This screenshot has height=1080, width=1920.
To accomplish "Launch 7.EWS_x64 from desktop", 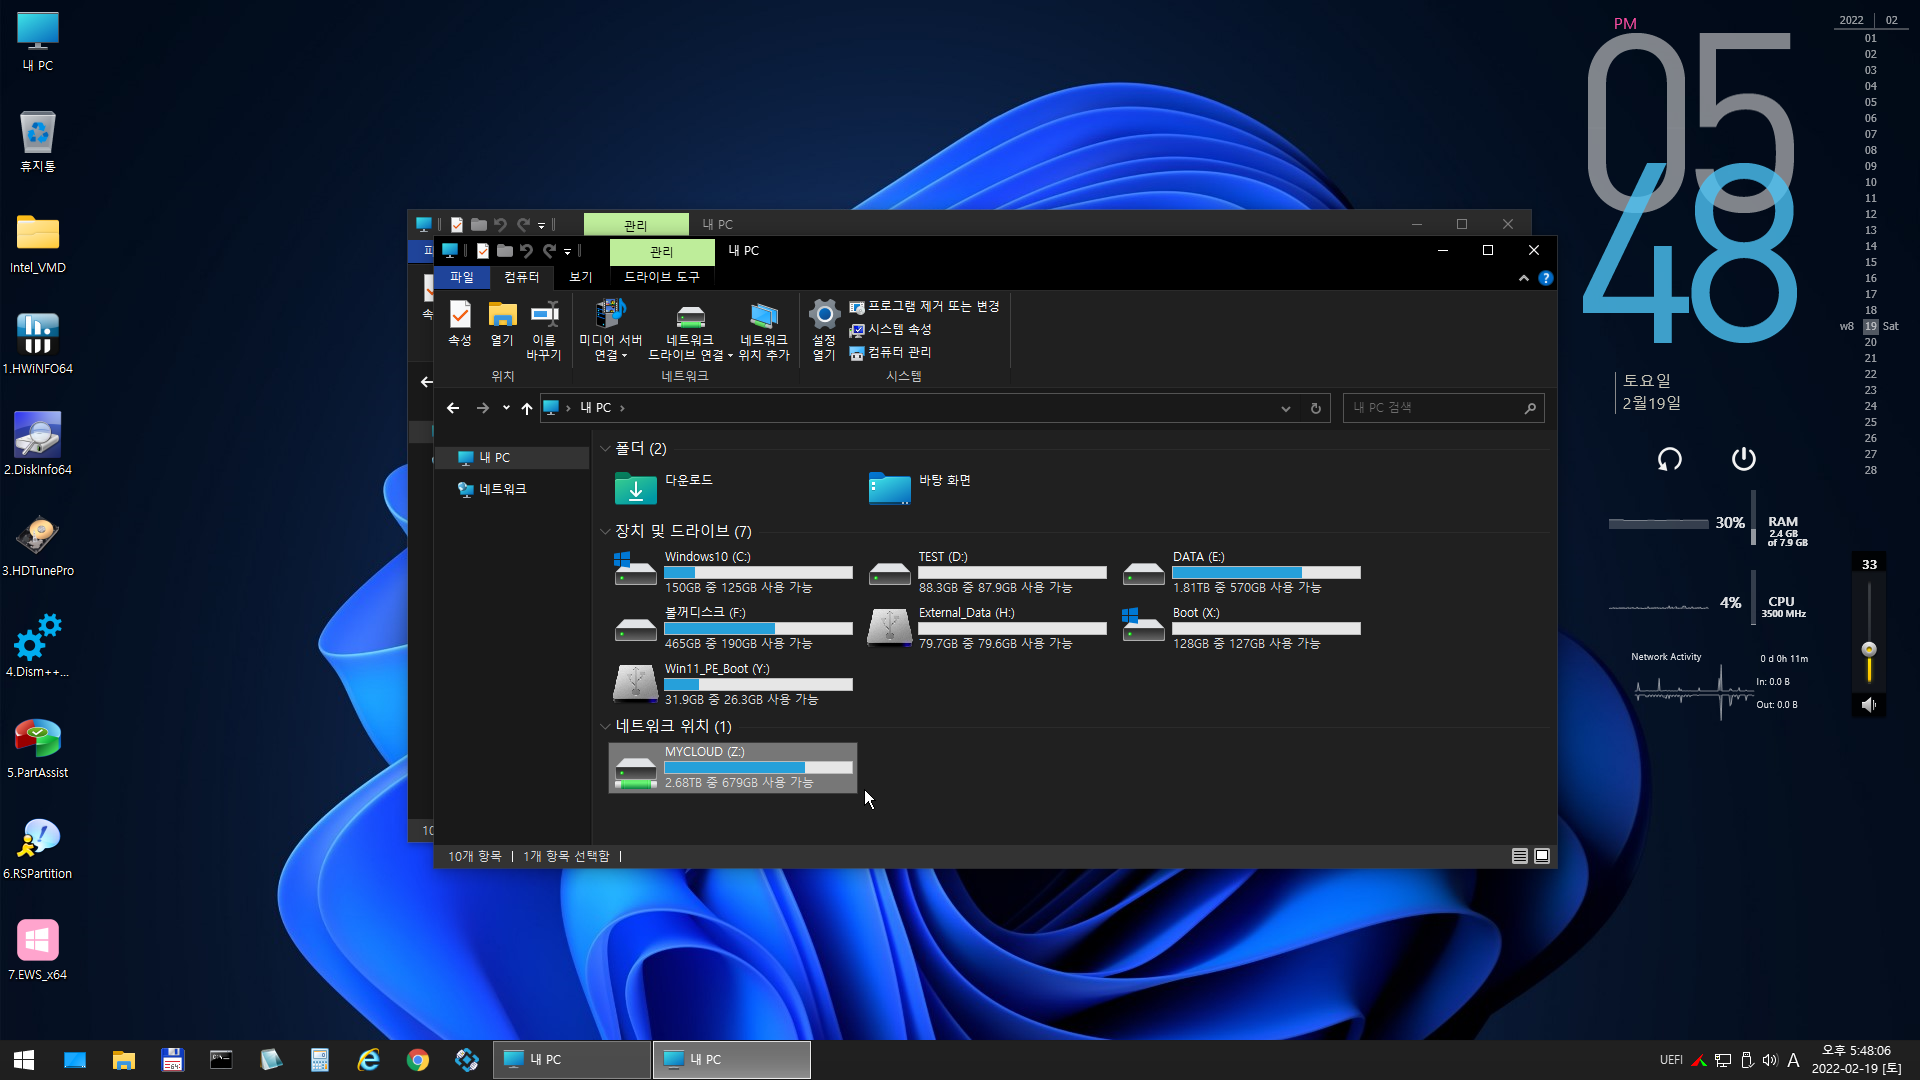I will (x=38, y=950).
